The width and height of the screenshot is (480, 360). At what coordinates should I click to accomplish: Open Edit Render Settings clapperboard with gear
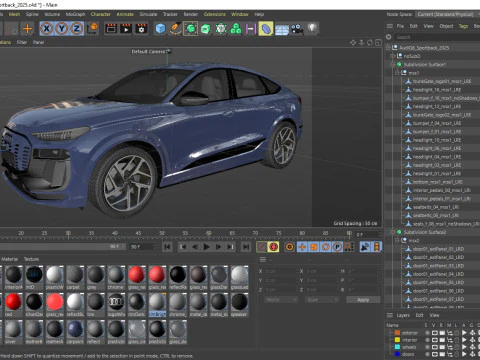(141, 29)
